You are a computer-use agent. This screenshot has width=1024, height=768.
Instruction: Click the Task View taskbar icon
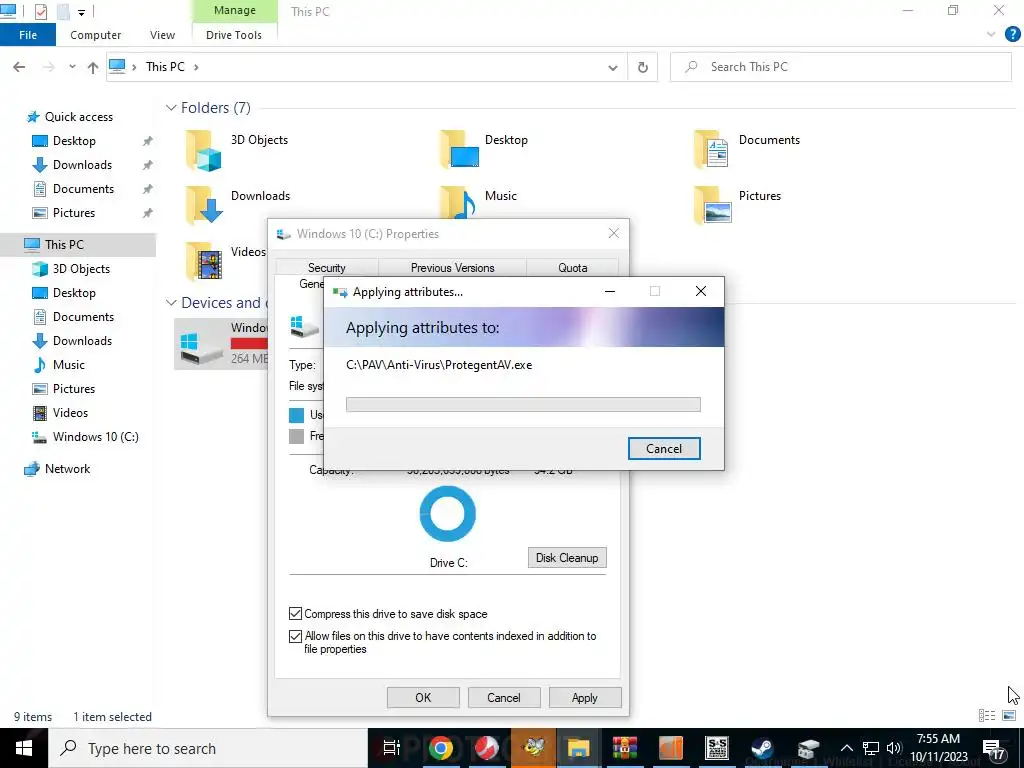[391, 748]
